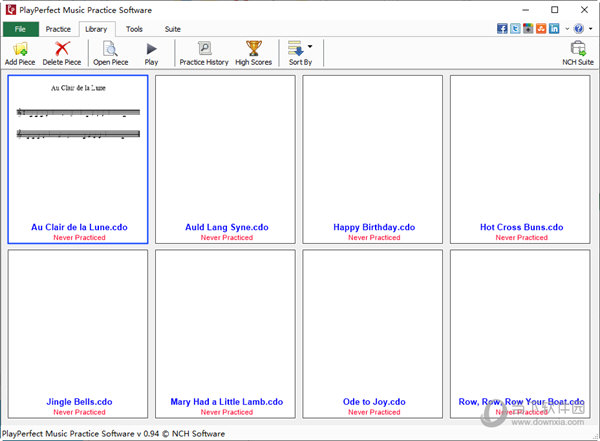
Task: Click the PlayPerfect app icon in title bar
Action: tap(11, 10)
